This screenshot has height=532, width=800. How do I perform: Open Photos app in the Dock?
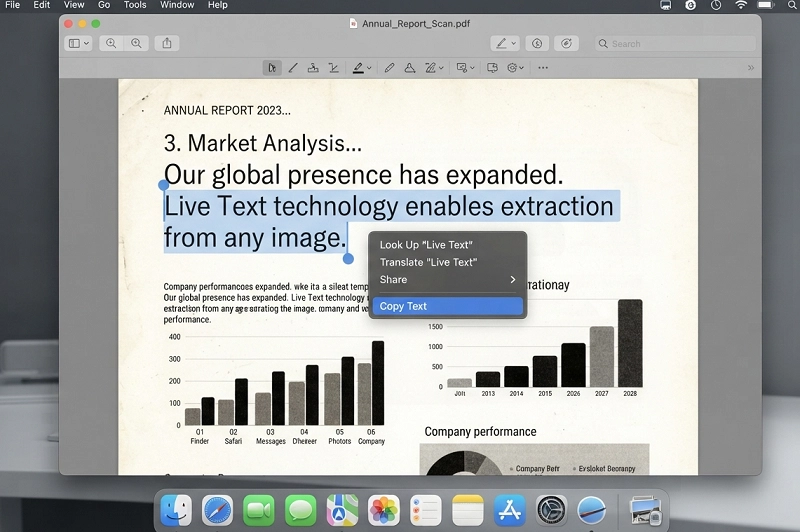(x=384, y=510)
